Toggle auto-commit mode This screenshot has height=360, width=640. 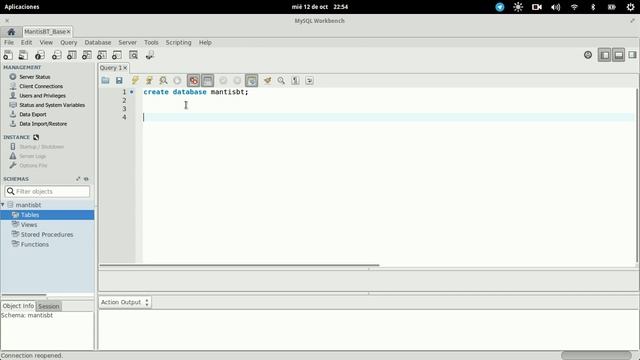click(251, 80)
